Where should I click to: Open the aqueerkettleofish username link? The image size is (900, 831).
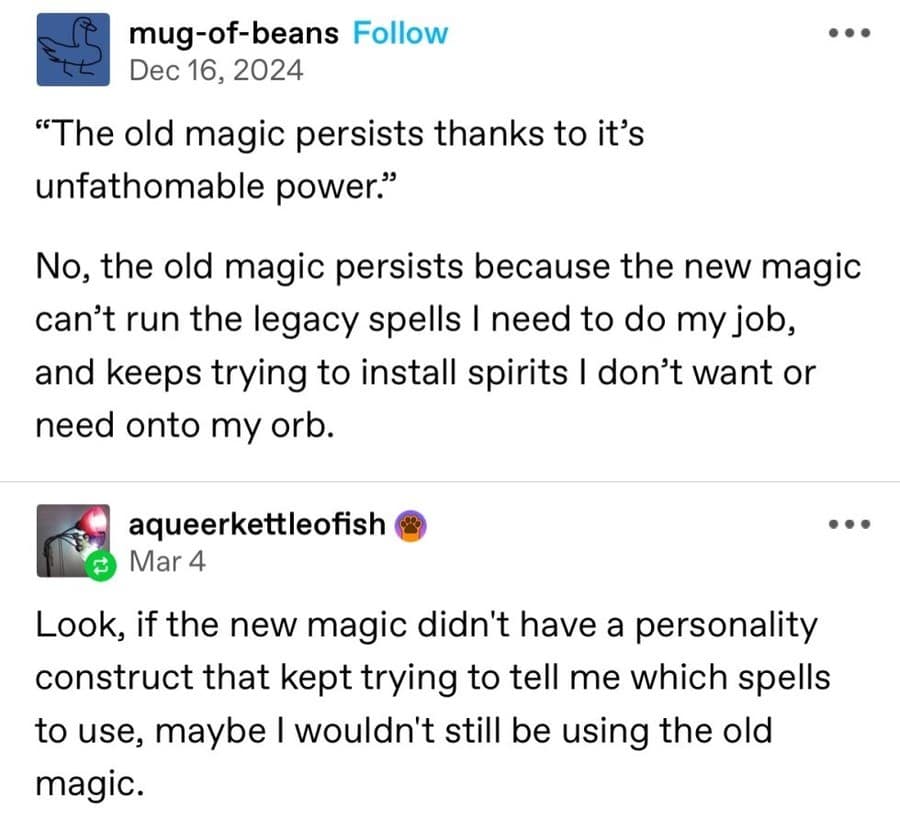pyautogui.click(x=258, y=523)
